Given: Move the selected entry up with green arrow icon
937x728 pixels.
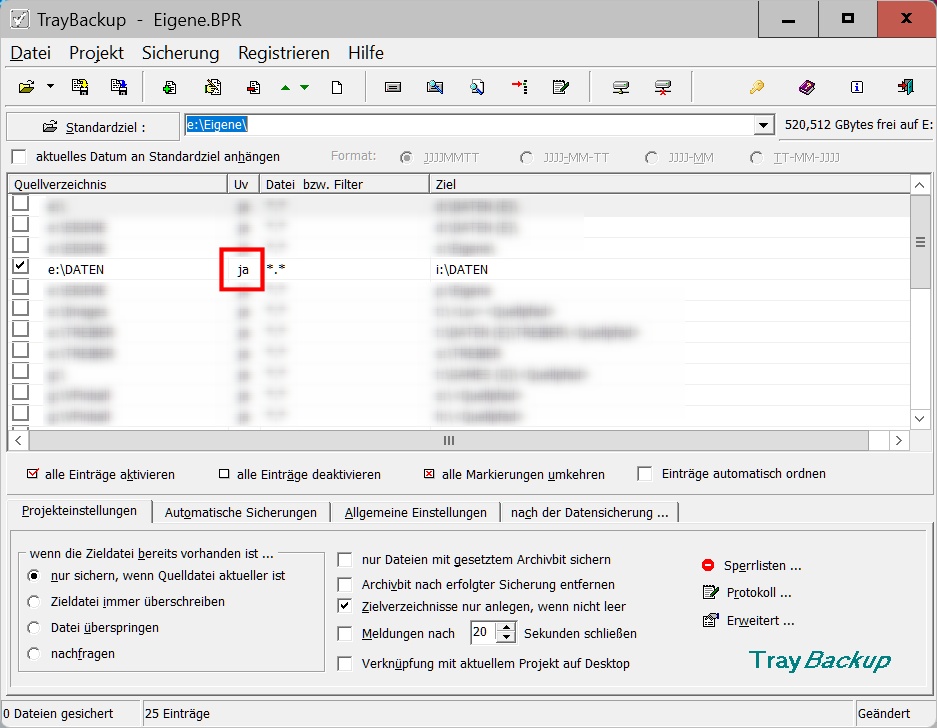Looking at the screenshot, I should tap(283, 87).
